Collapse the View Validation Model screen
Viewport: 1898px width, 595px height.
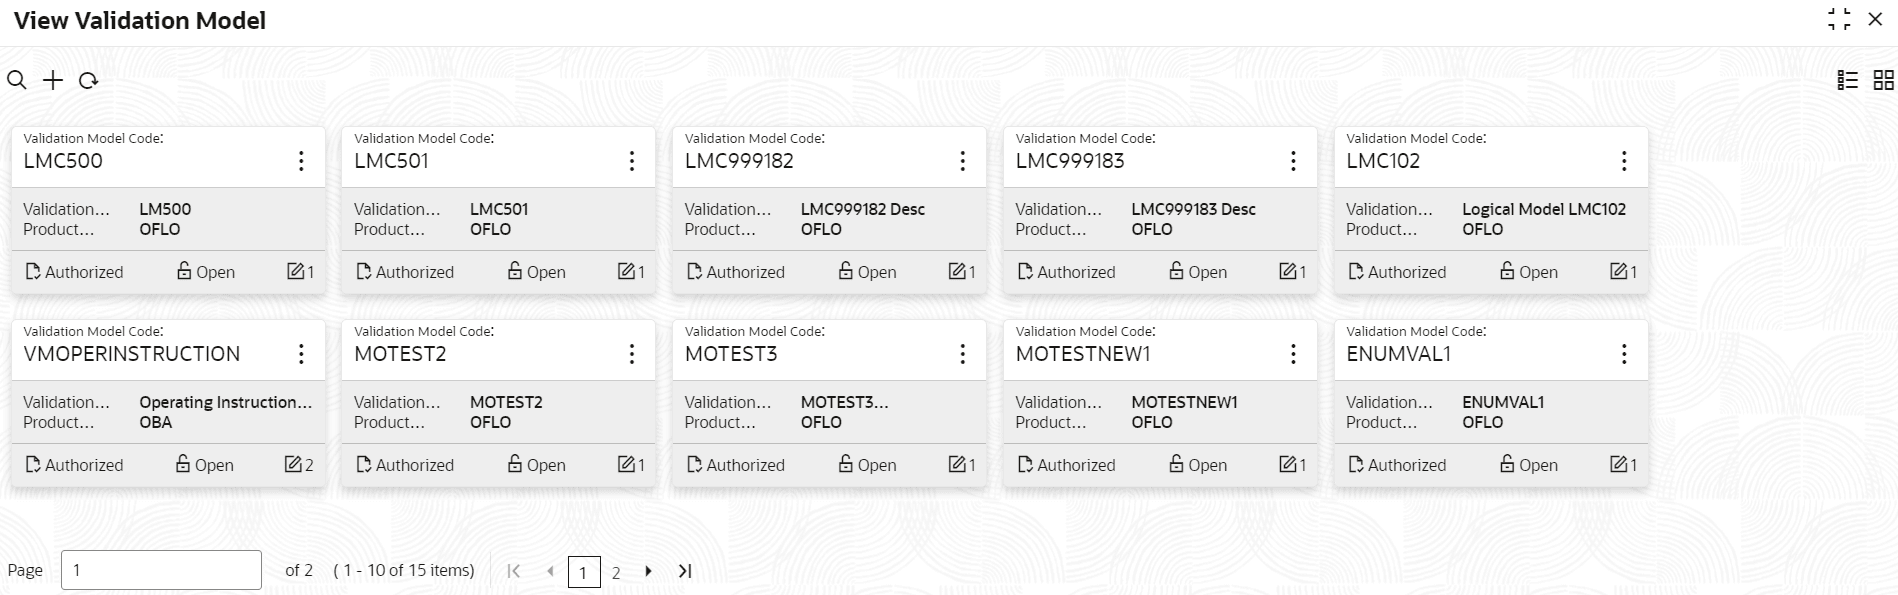(x=1839, y=19)
